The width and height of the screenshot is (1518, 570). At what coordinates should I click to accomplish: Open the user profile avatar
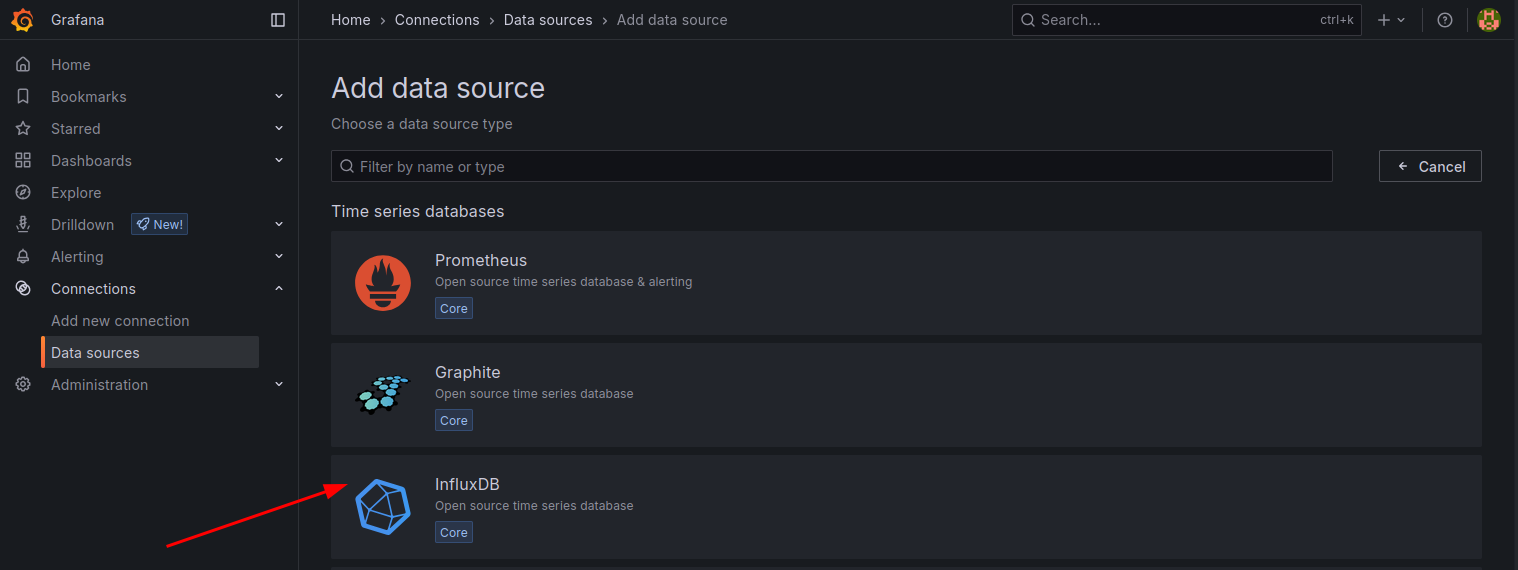(x=1488, y=20)
